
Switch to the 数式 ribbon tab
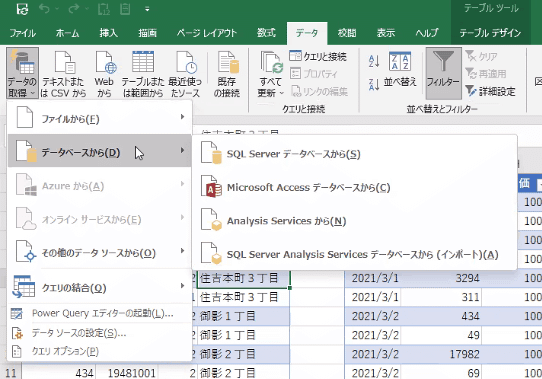[x=266, y=33]
